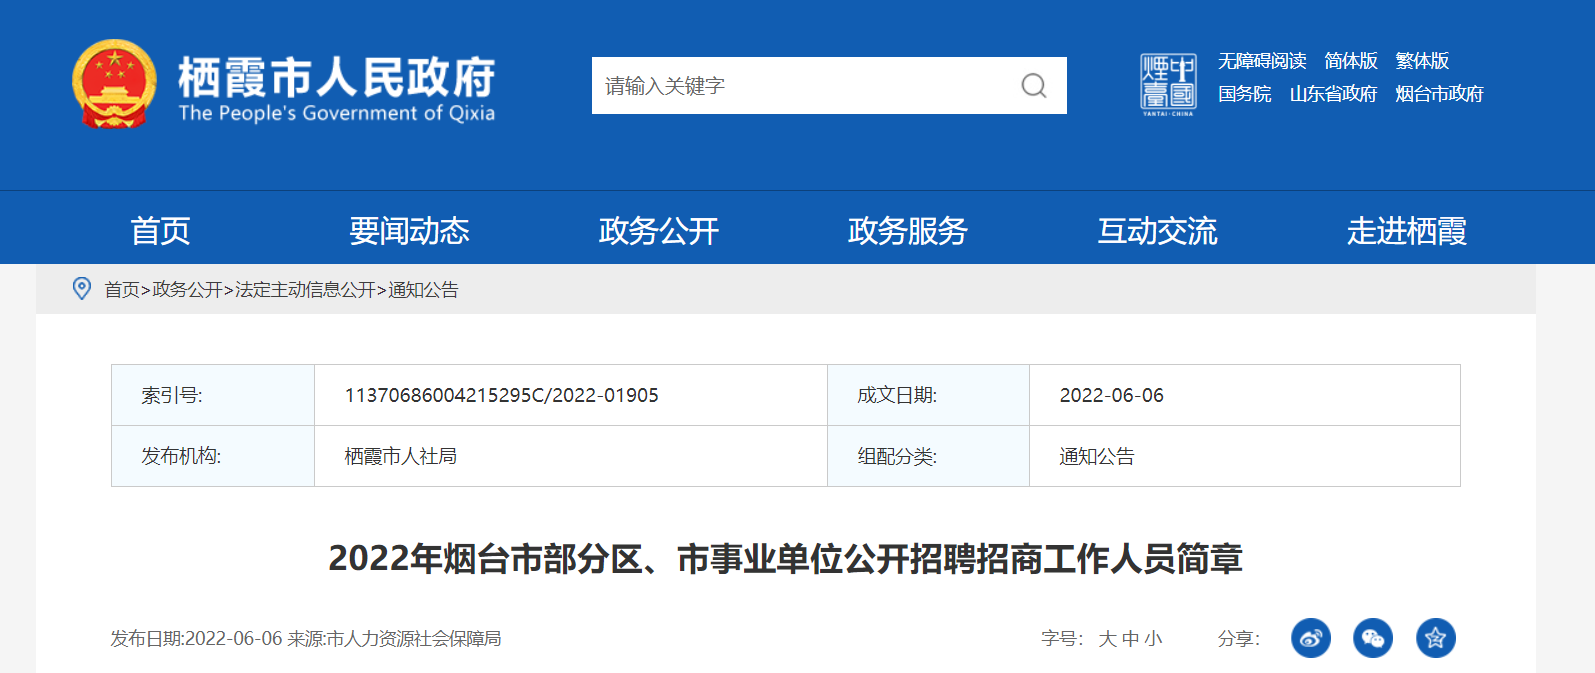Image resolution: width=1595 pixels, height=673 pixels.
Task: Set font size to 大
Action: tap(1107, 639)
